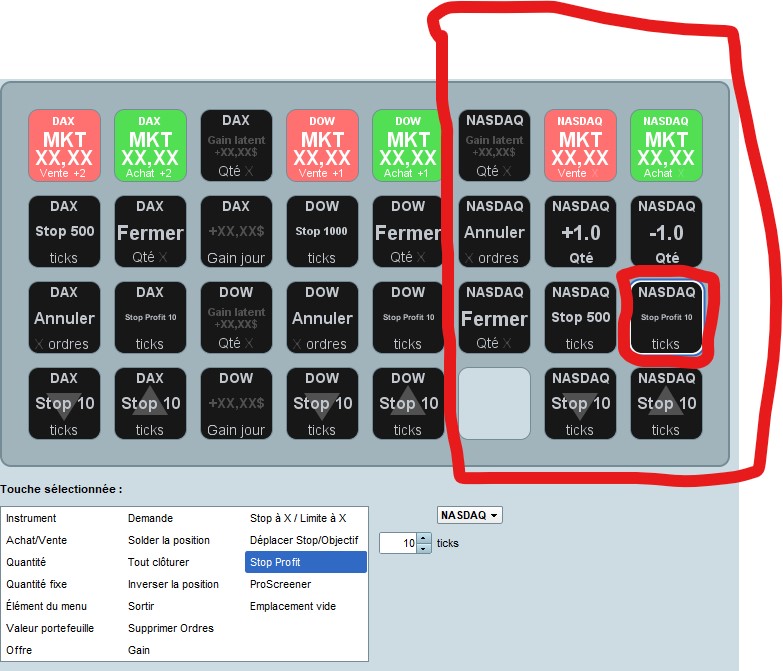The height and width of the screenshot is (671, 783).
Task: Select the DAX Annuler ordres key
Action: [64, 318]
